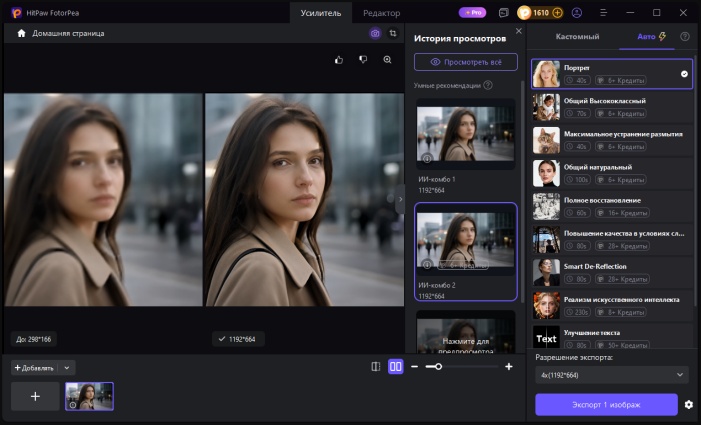
Task: Select the Общий Высококлассный model
Action: [x=612, y=107]
